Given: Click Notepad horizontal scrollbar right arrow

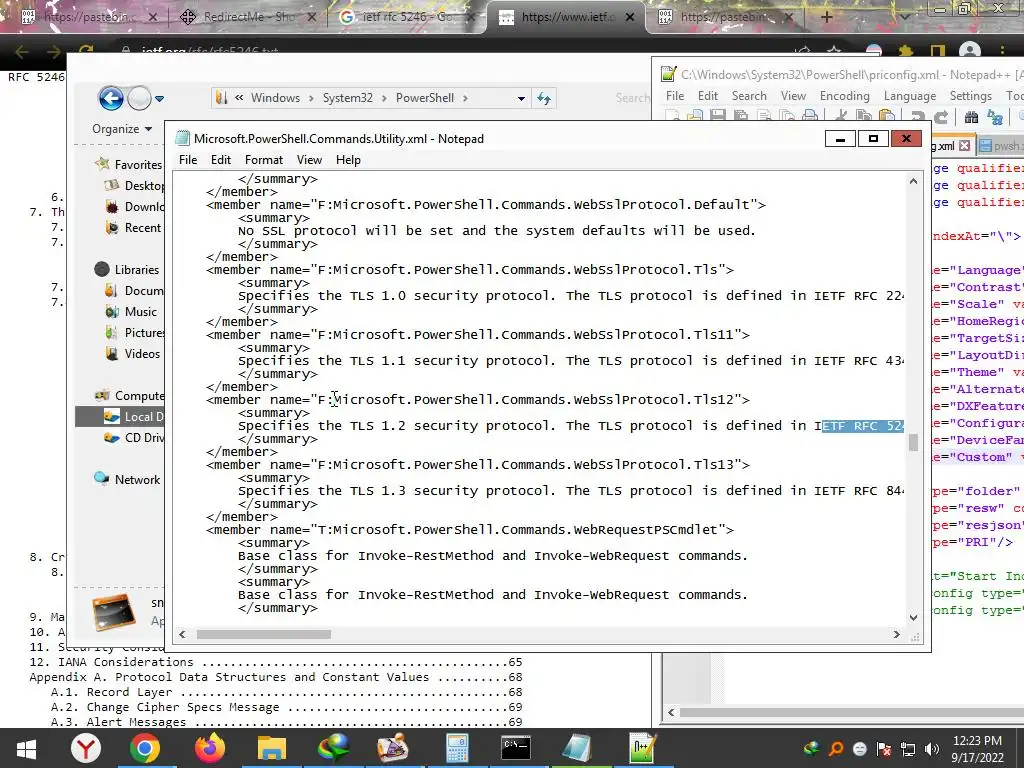Looking at the screenshot, I should click(x=897, y=634).
